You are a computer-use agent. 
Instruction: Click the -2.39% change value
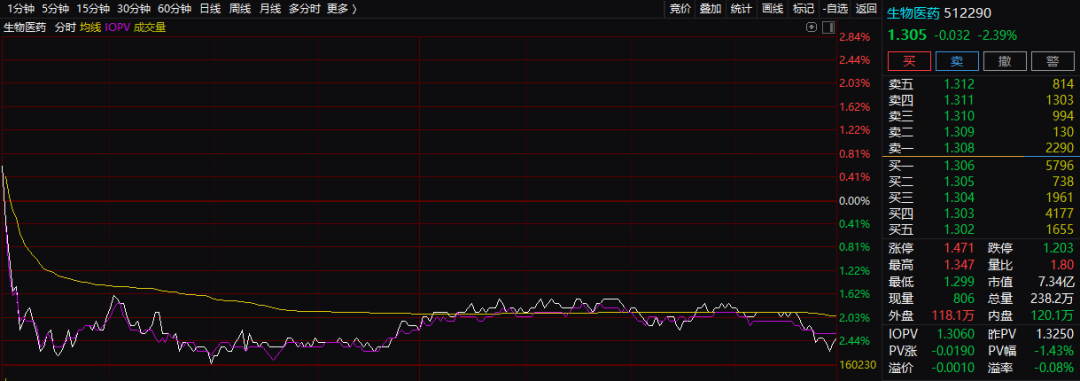[998, 35]
